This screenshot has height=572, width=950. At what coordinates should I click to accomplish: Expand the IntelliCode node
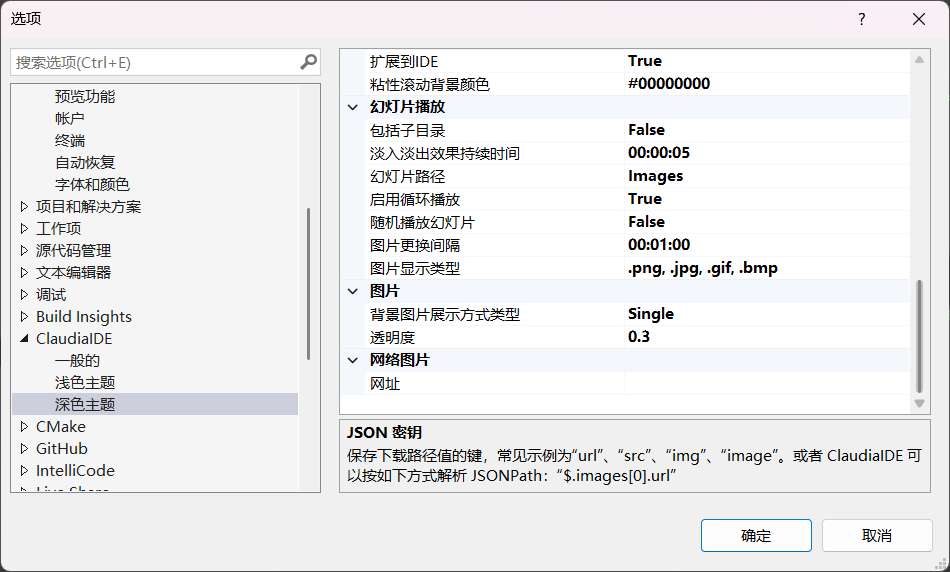coord(24,471)
